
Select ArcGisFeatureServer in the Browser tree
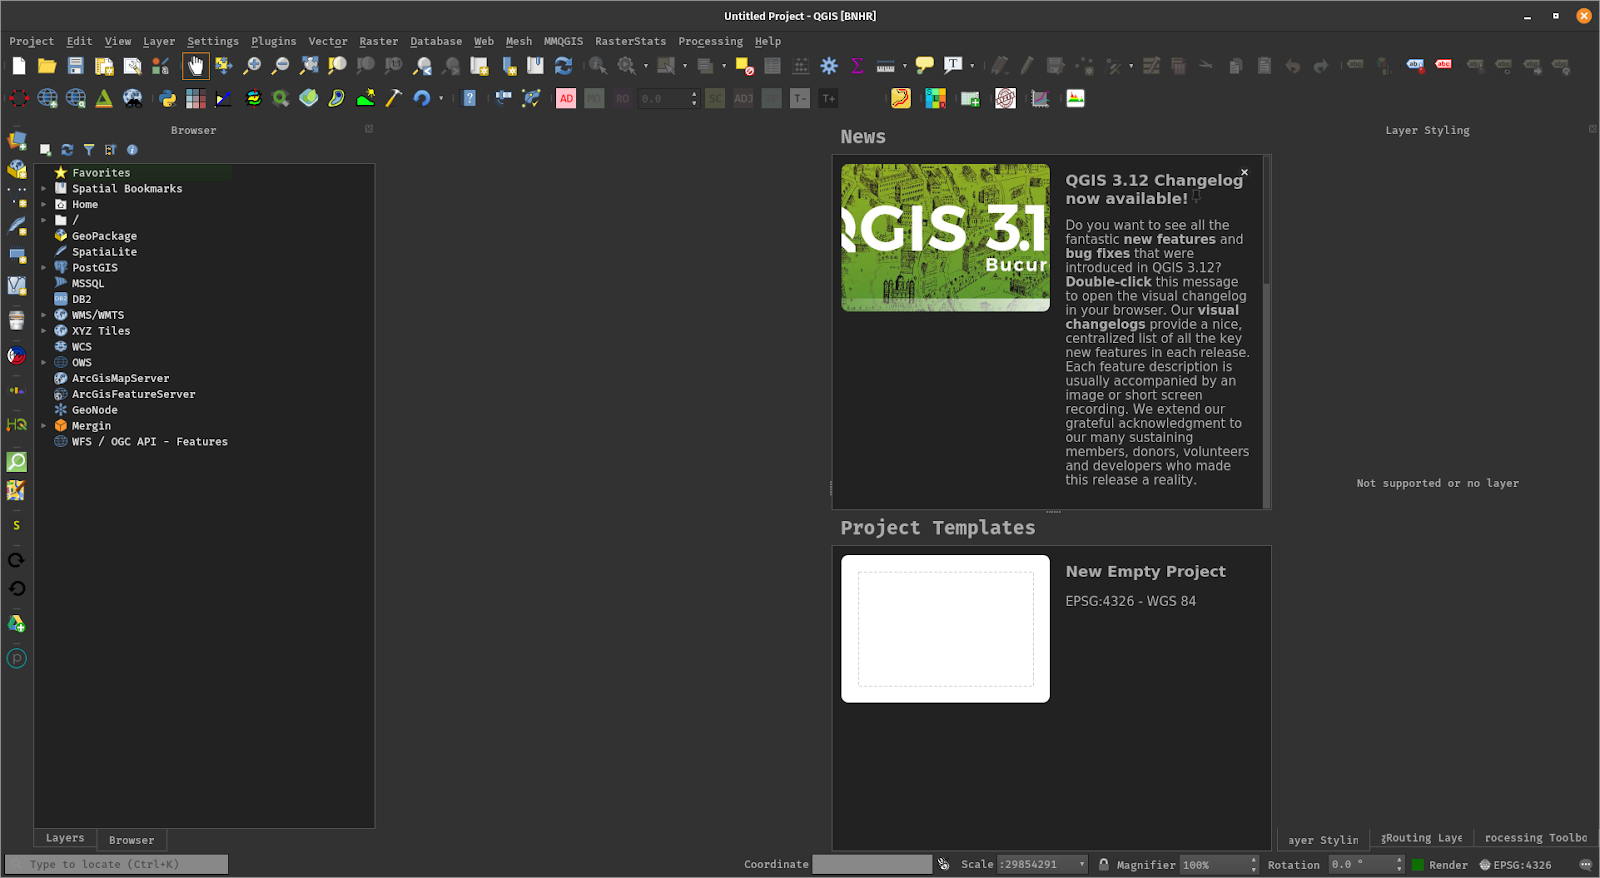(134, 394)
